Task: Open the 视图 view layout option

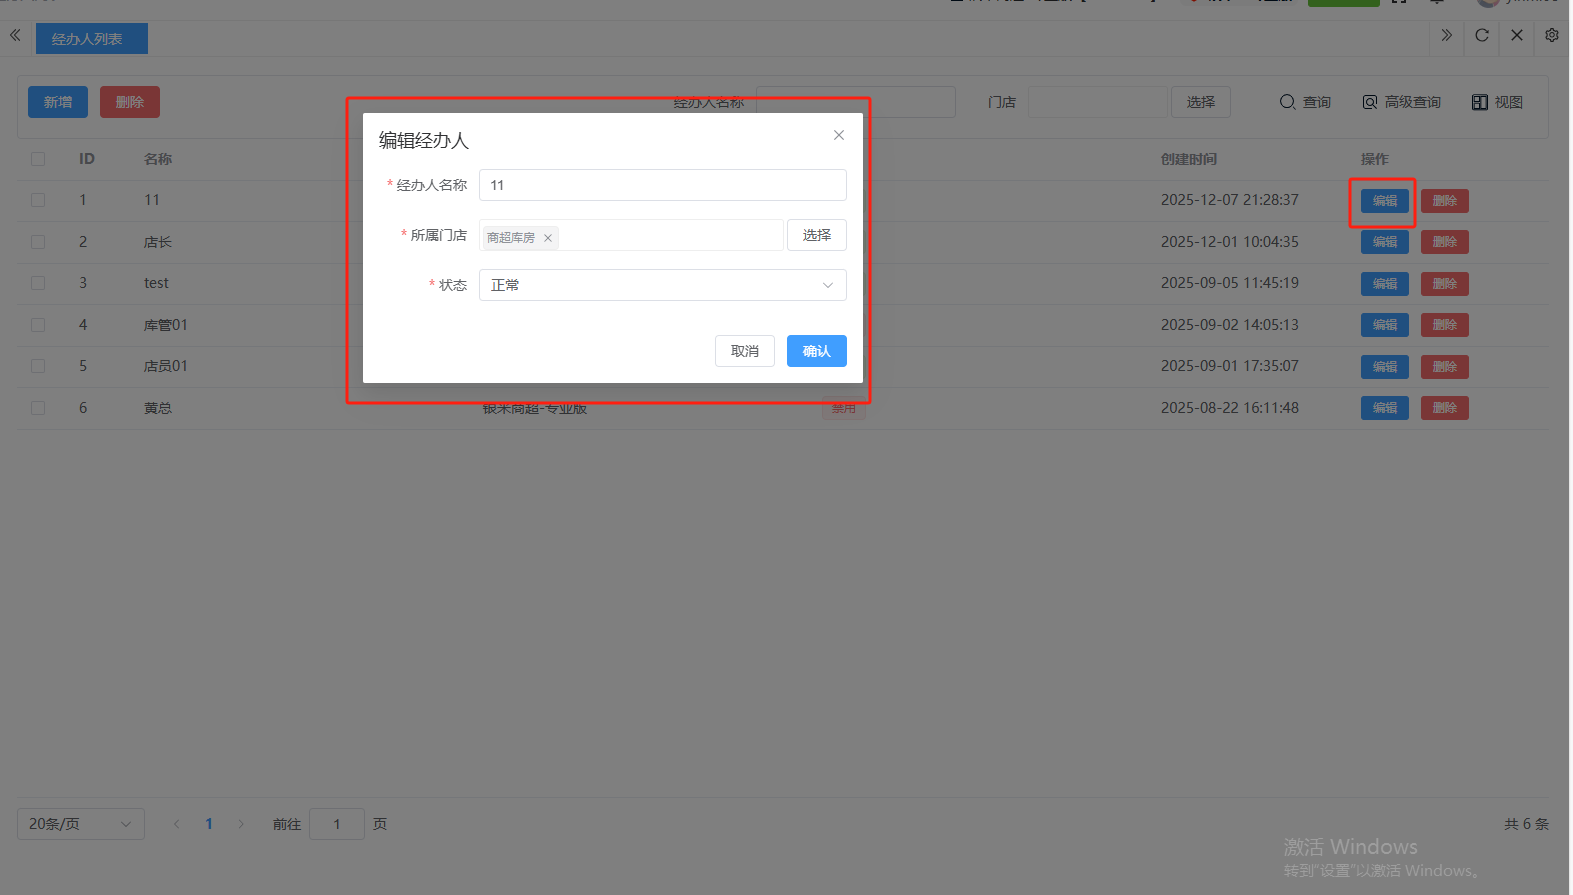Action: (1497, 102)
